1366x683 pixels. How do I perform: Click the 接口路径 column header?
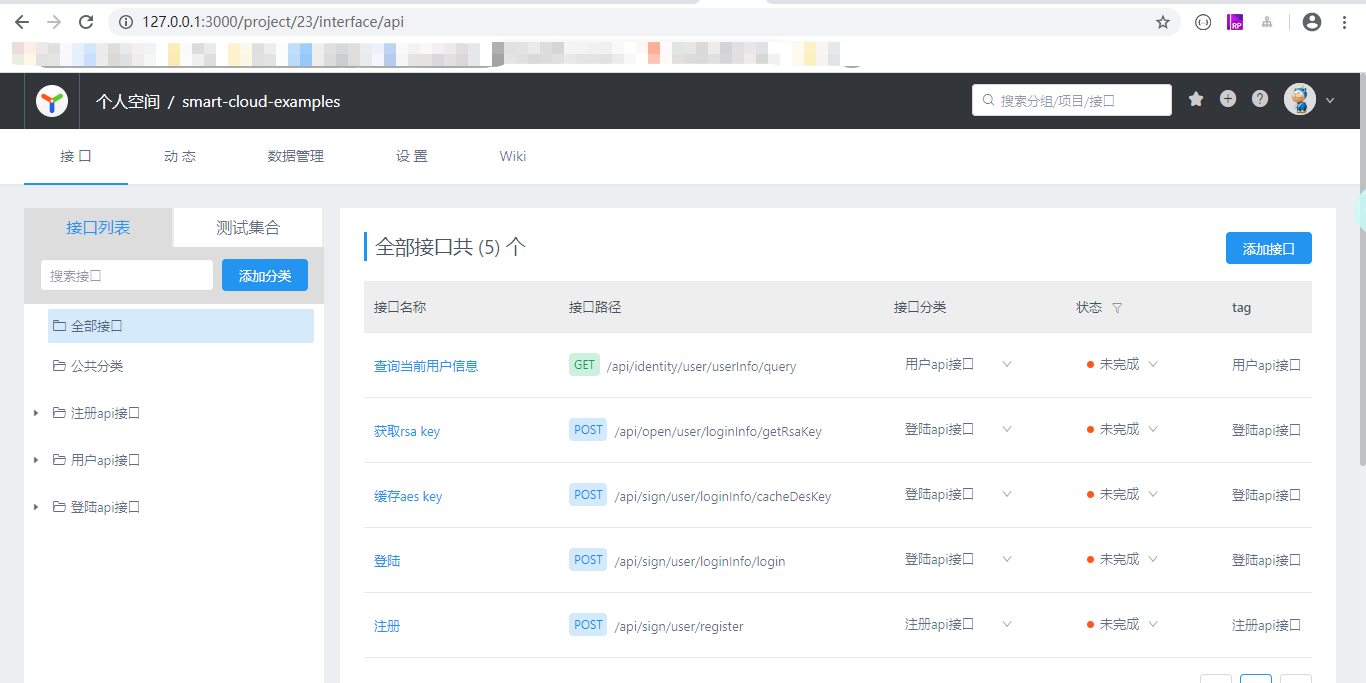pyautogui.click(x=595, y=307)
